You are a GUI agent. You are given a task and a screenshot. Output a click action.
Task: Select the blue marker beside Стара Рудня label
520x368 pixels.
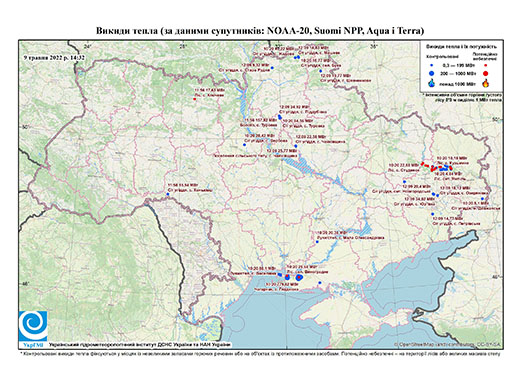click(272, 68)
